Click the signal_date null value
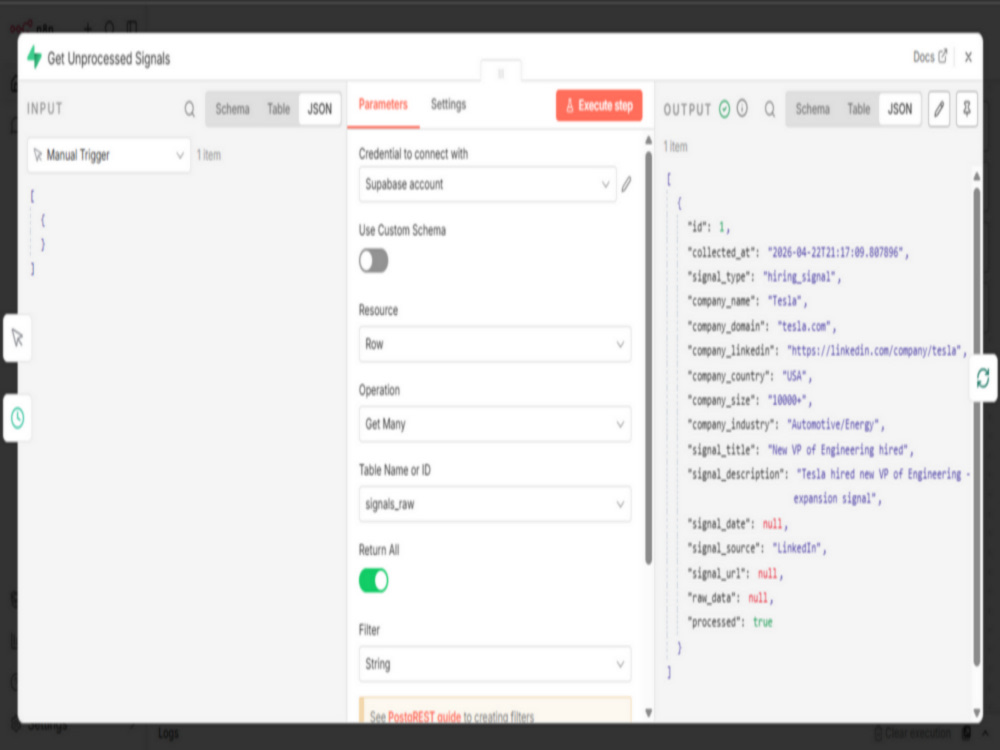Screen dimensions: 1000x750 click(x=772, y=524)
